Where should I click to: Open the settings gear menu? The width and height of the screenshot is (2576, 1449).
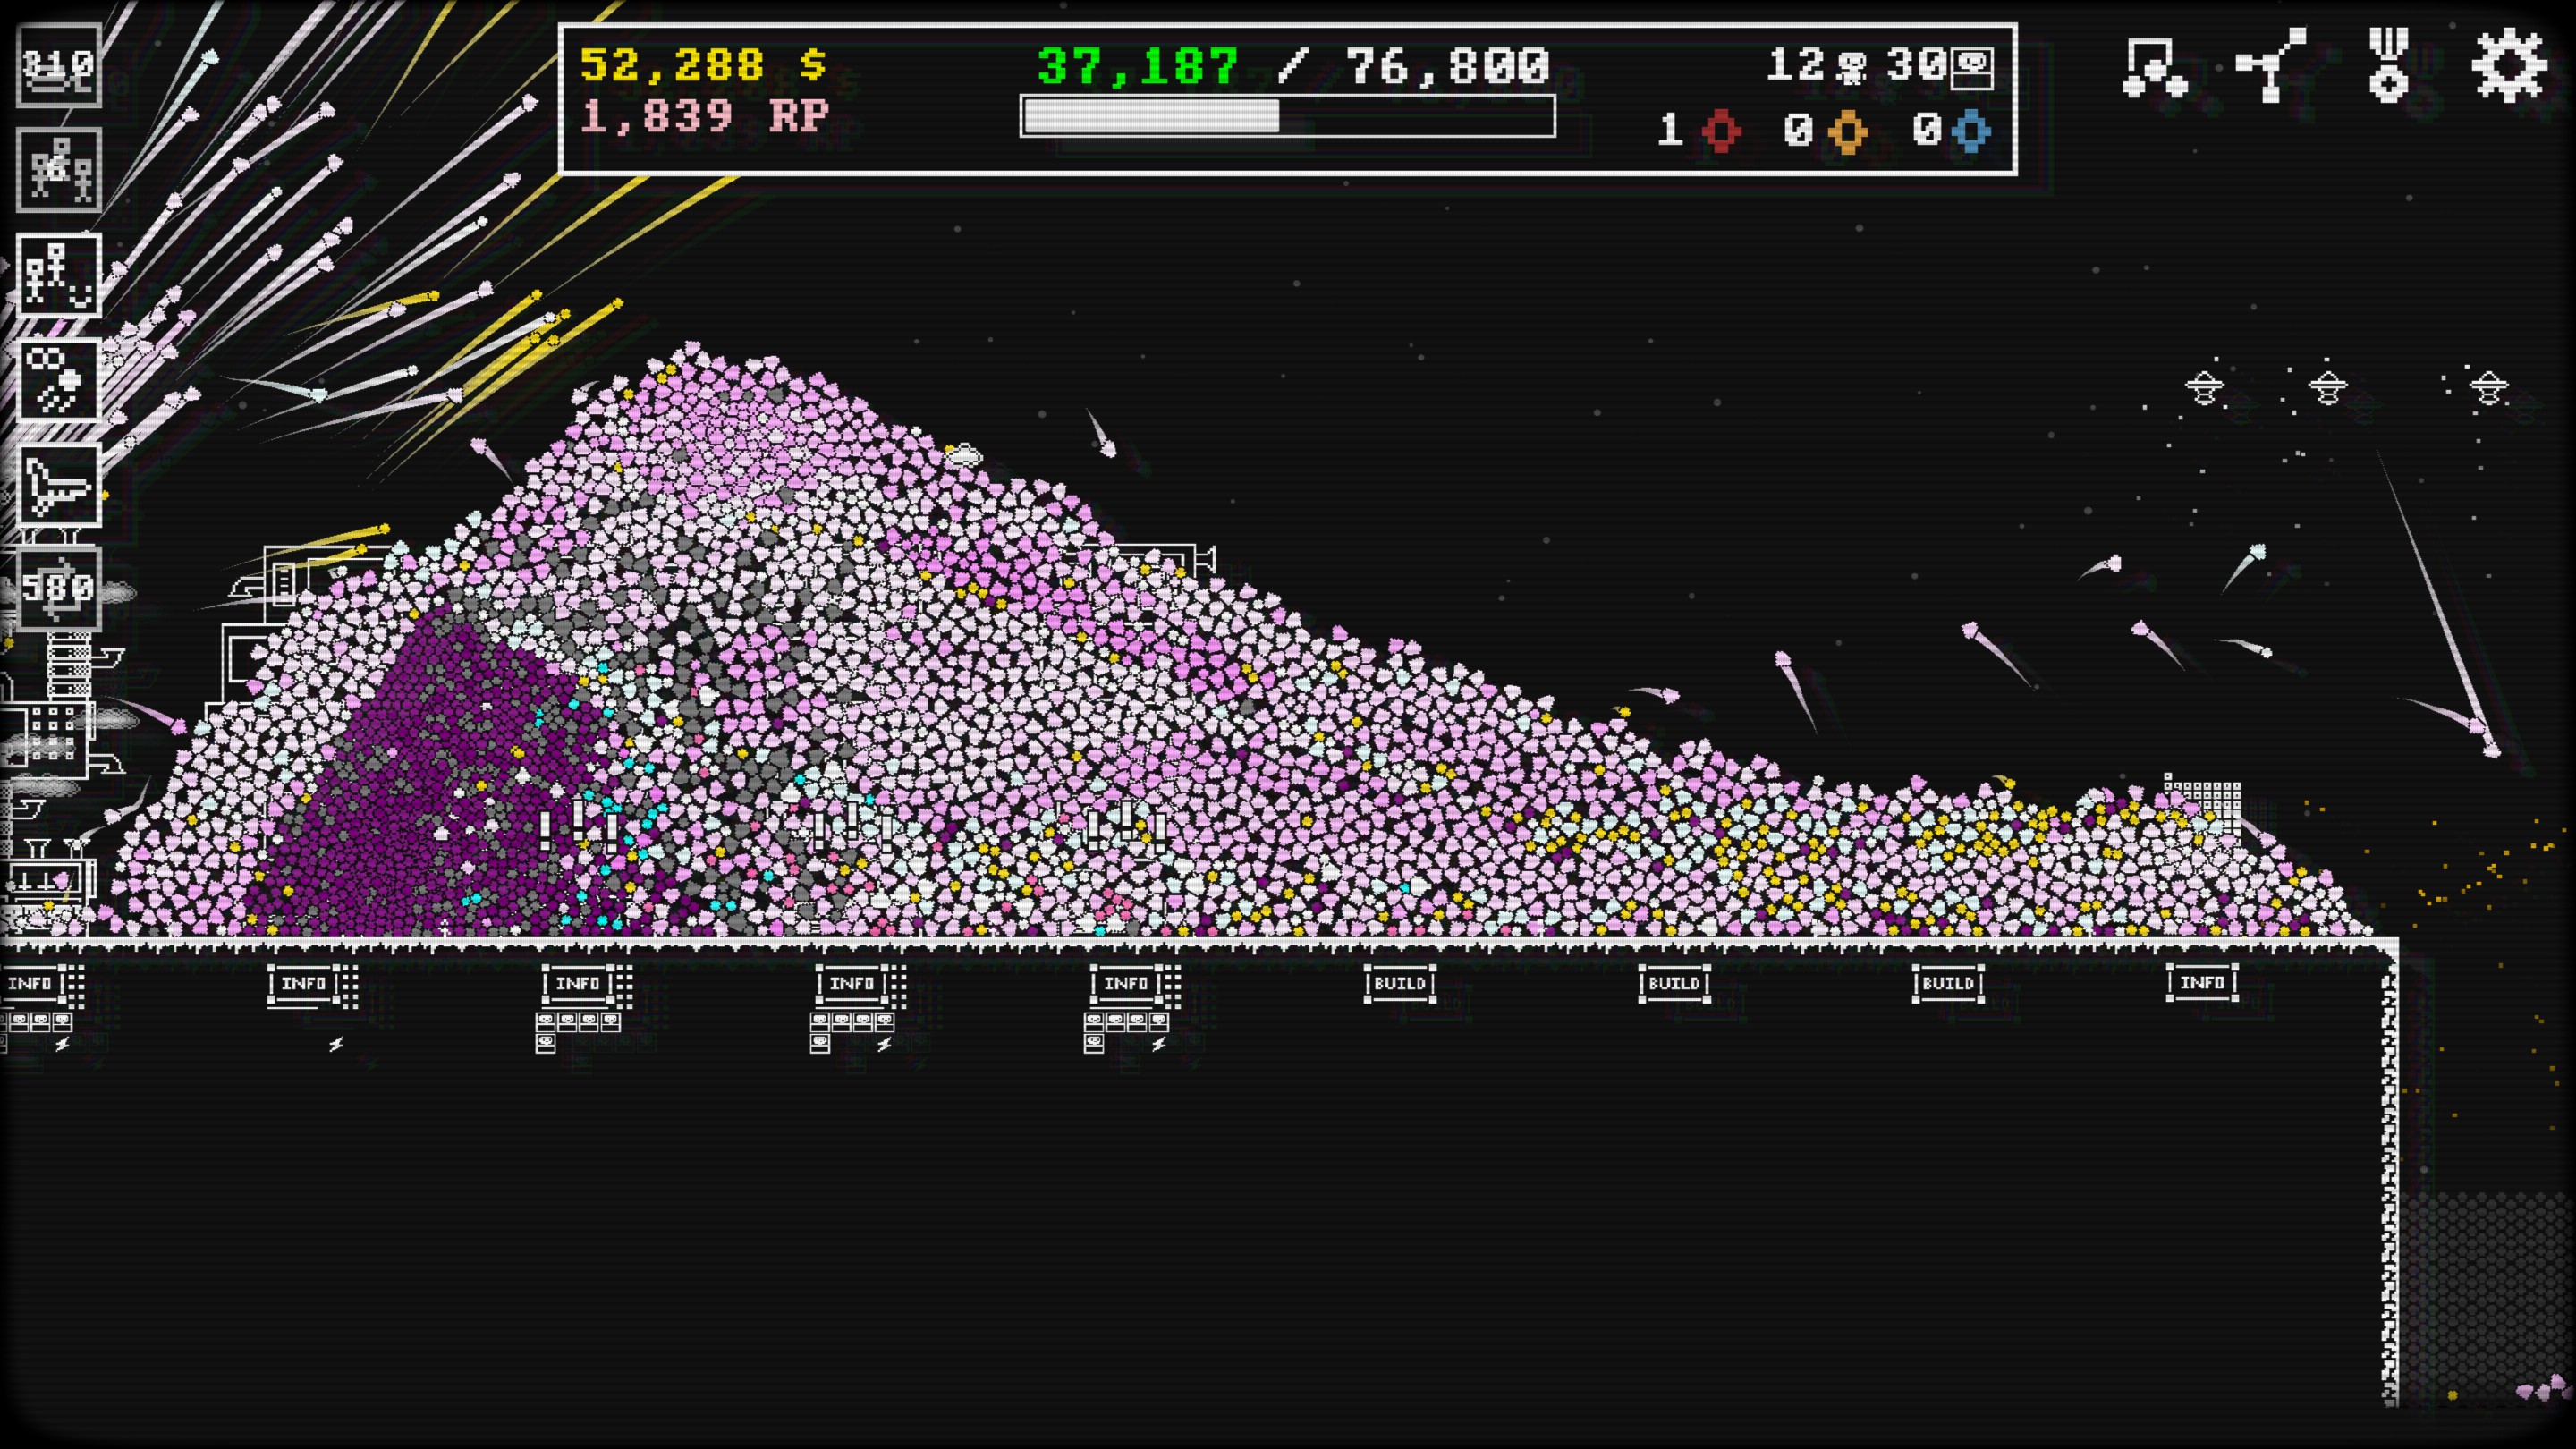pos(2509,66)
